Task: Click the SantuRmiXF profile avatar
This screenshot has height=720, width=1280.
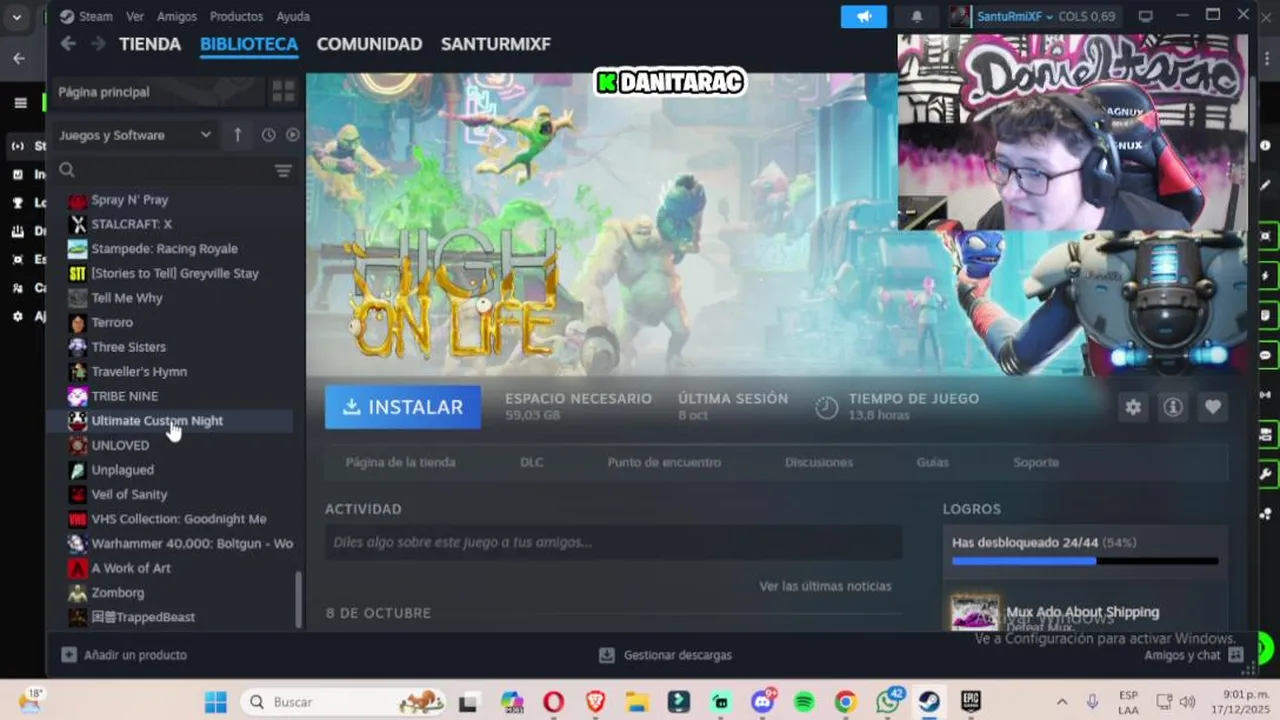Action: tap(959, 16)
